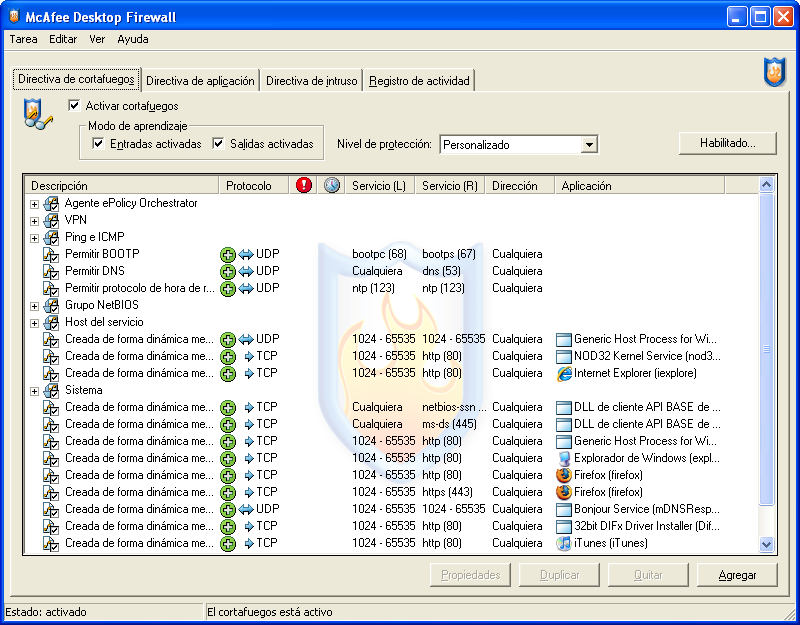The image size is (800, 625).
Task: Click the Servicio (L) column header
Action: click(380, 185)
